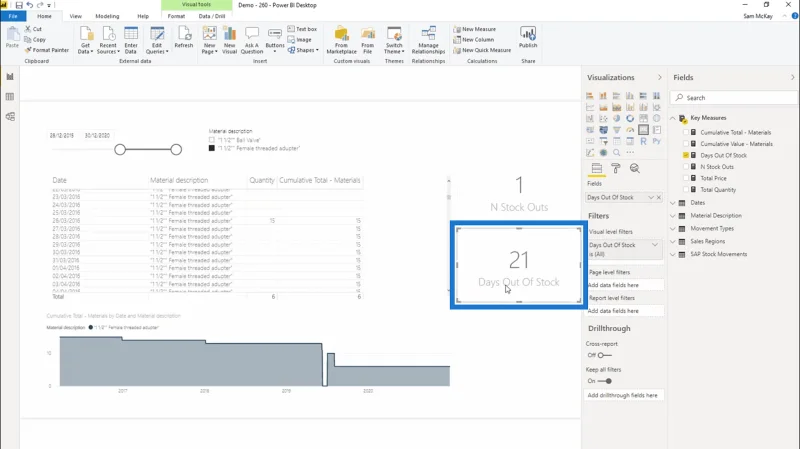Click New Measure in Calculations group
Screen dimensions: 800x449
click(x=474, y=29)
